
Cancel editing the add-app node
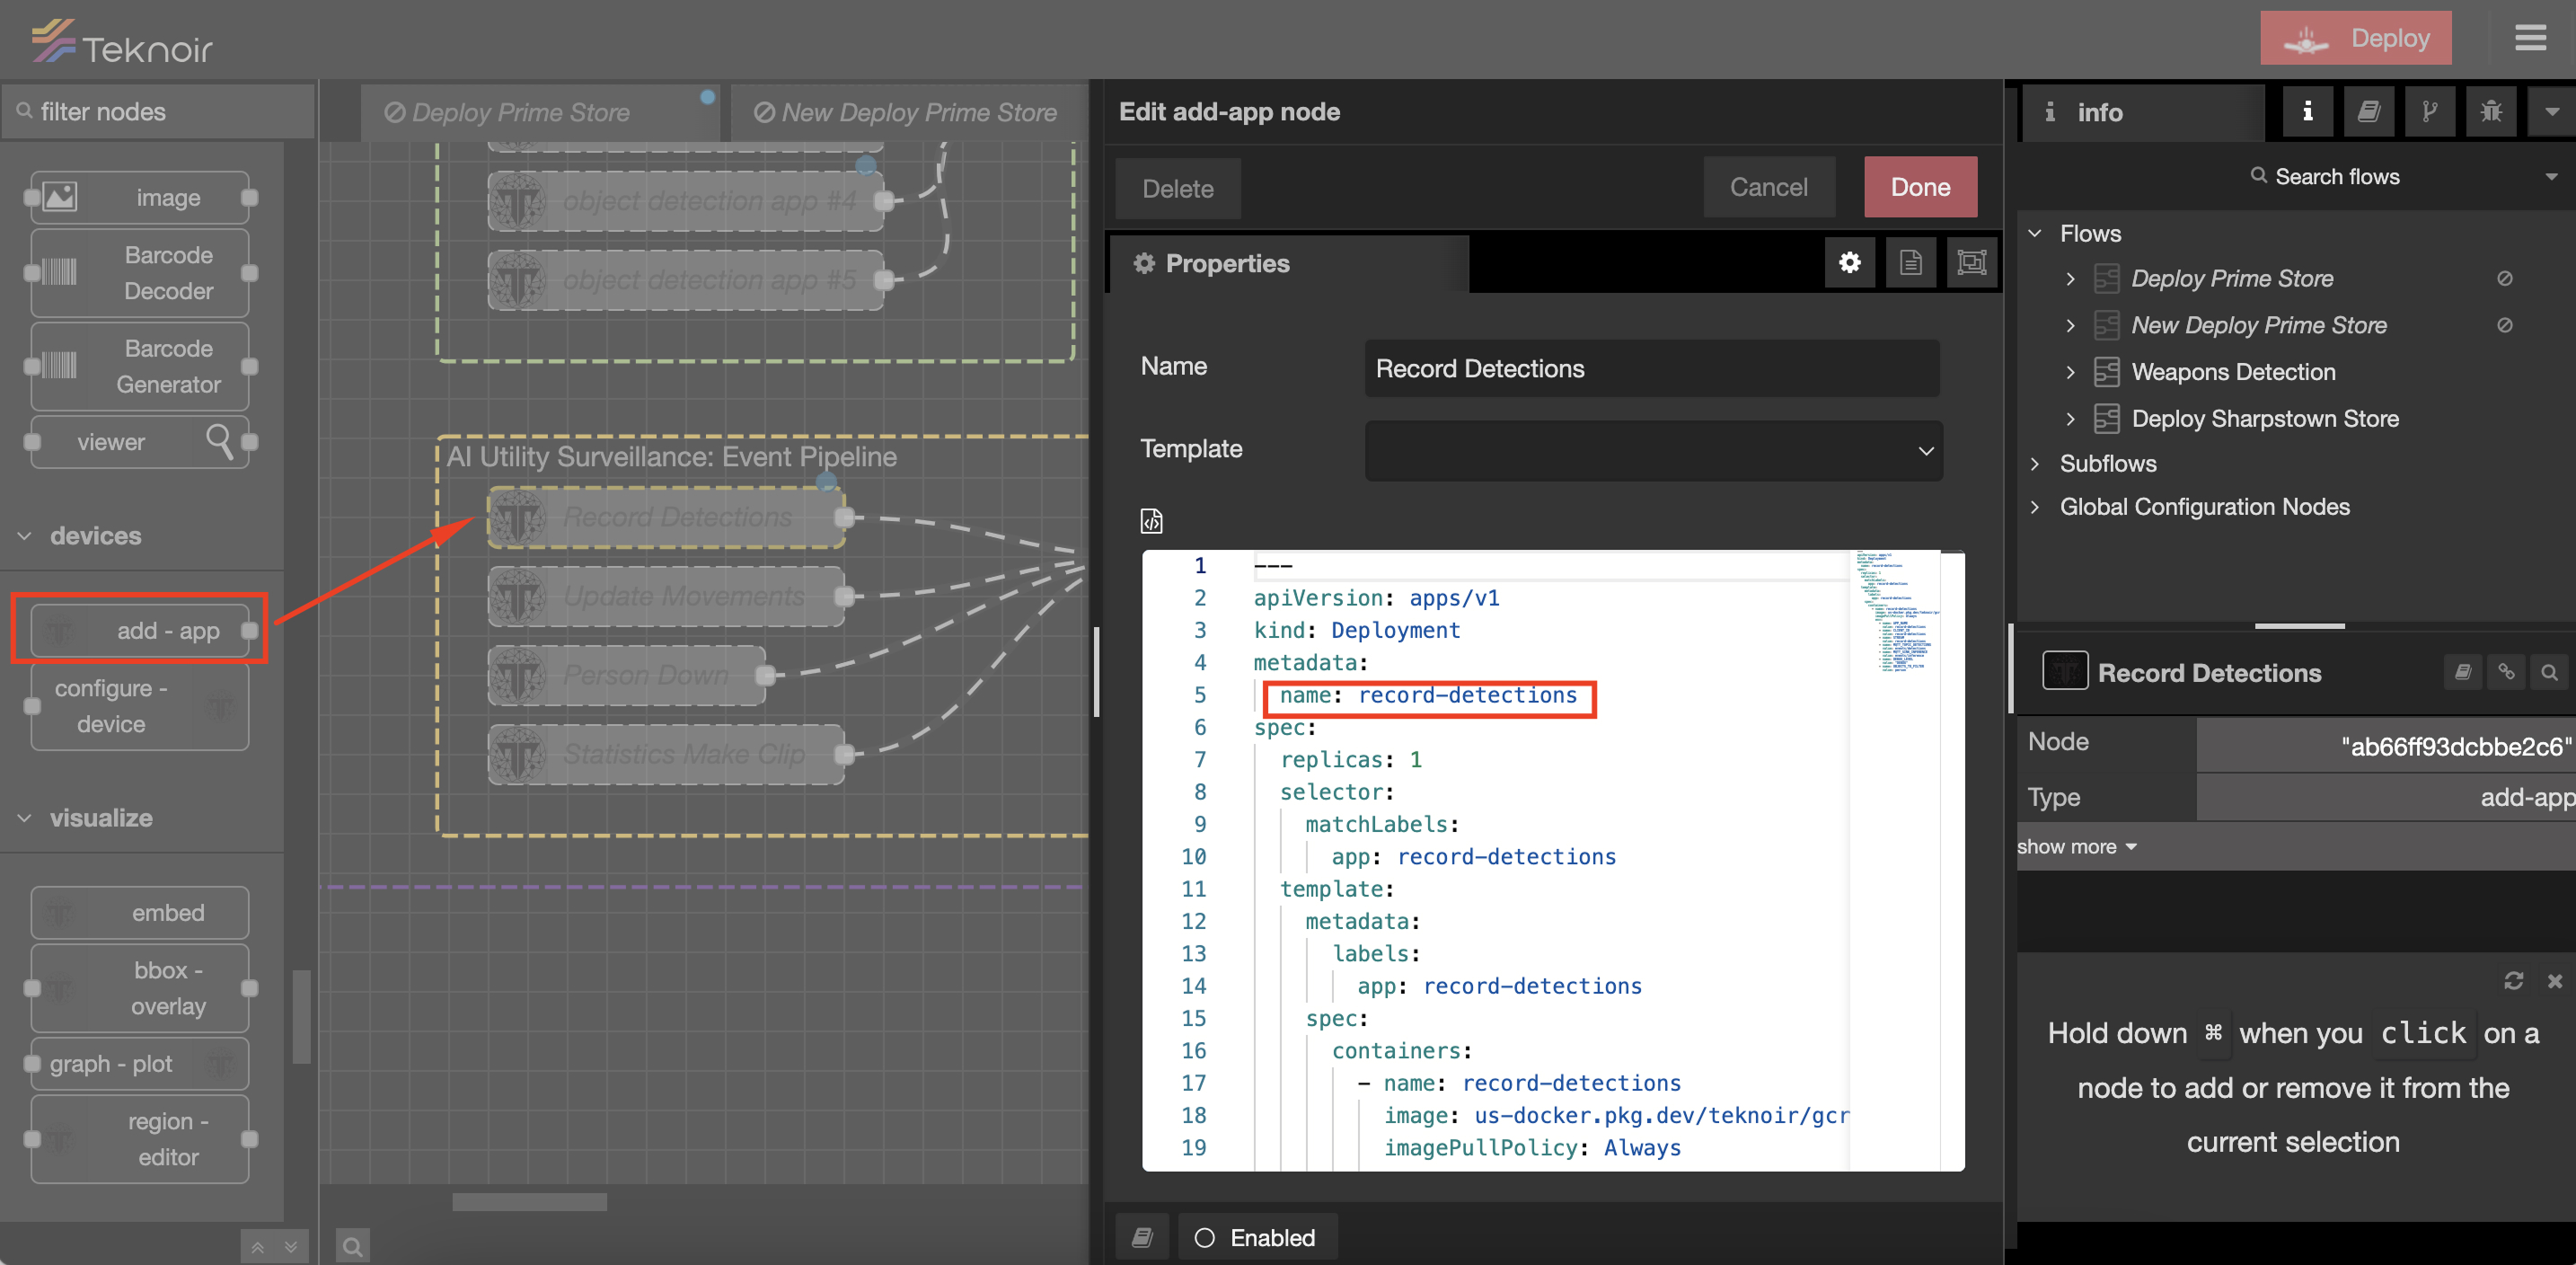[x=1768, y=187]
